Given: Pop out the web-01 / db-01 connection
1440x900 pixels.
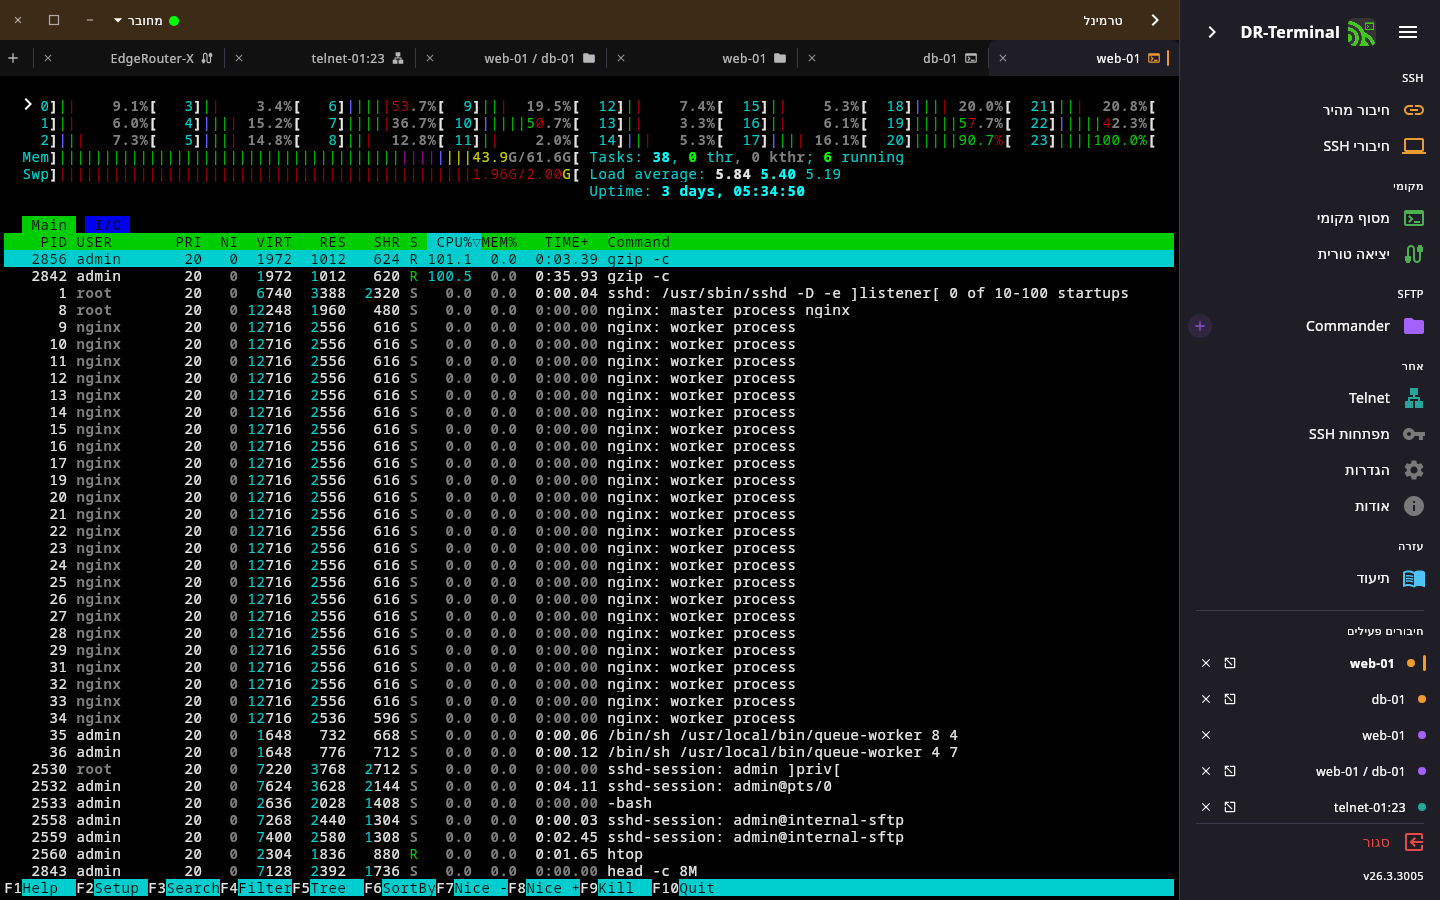Looking at the screenshot, I should tap(1230, 771).
